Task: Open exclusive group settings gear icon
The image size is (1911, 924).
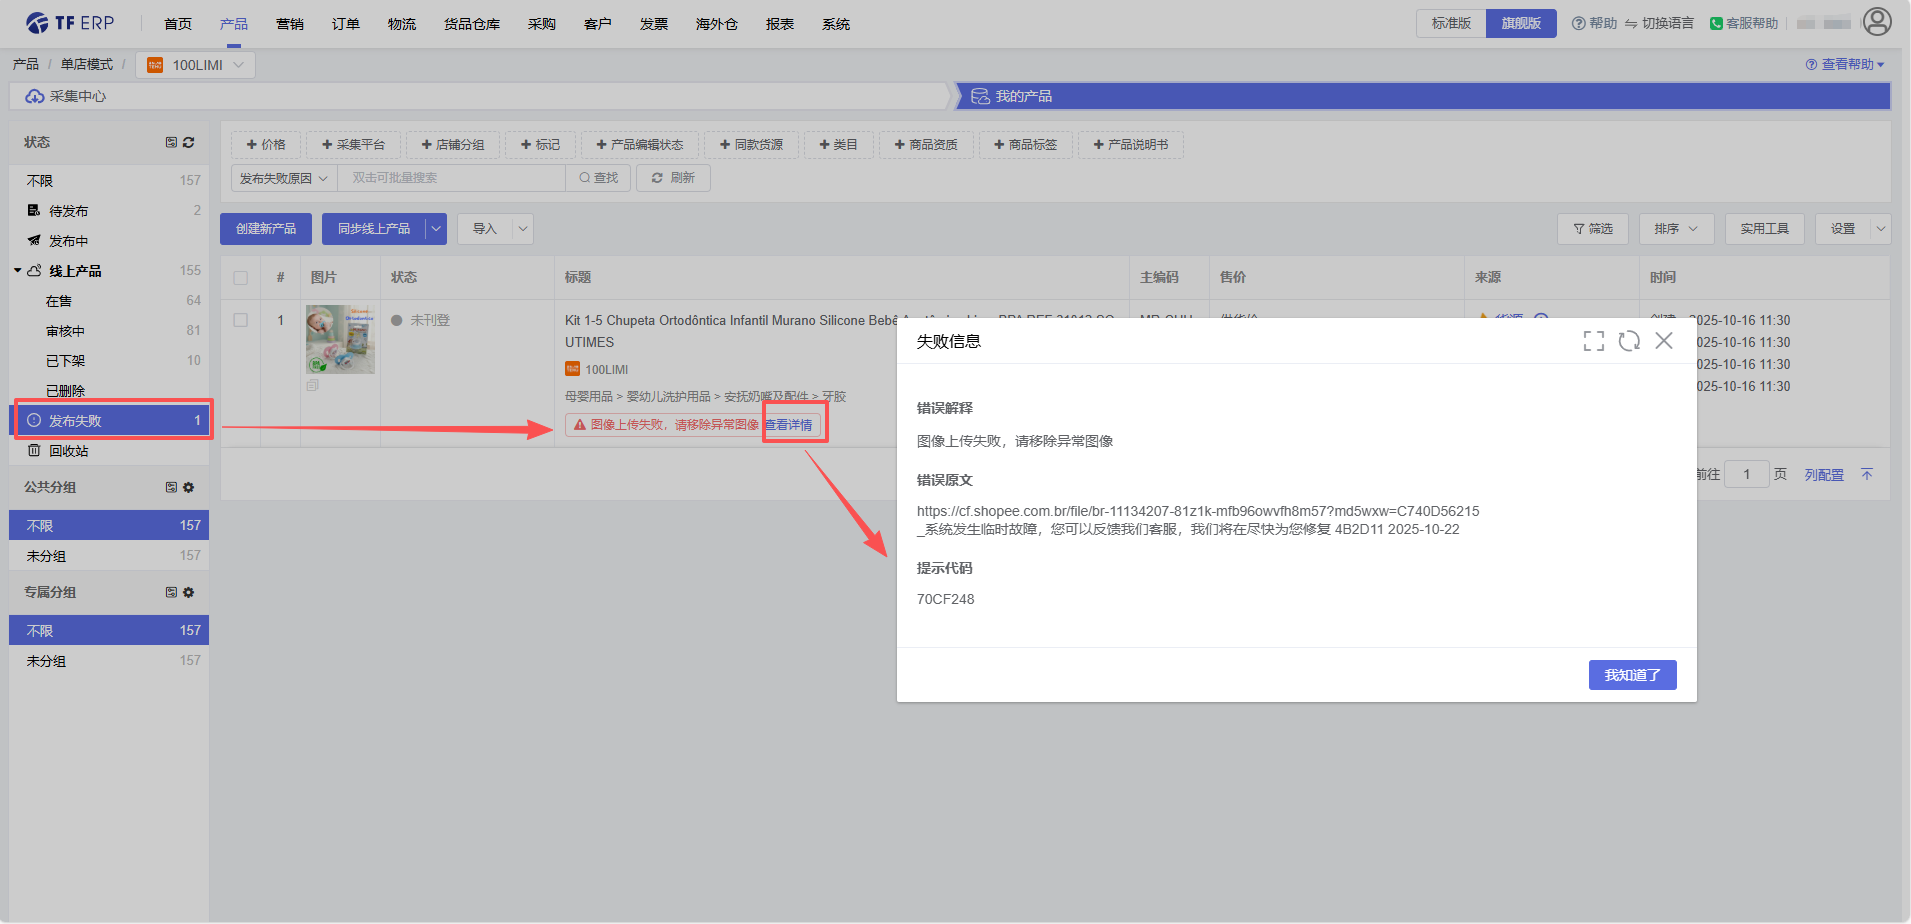Action: [x=189, y=593]
